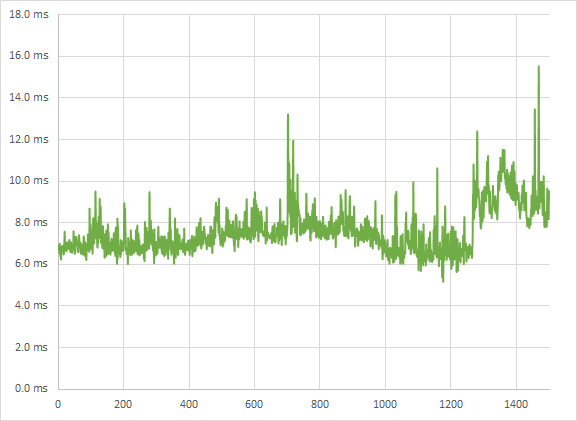Click the 600 x-axis label
The height and width of the screenshot is (421, 577).
(254, 404)
